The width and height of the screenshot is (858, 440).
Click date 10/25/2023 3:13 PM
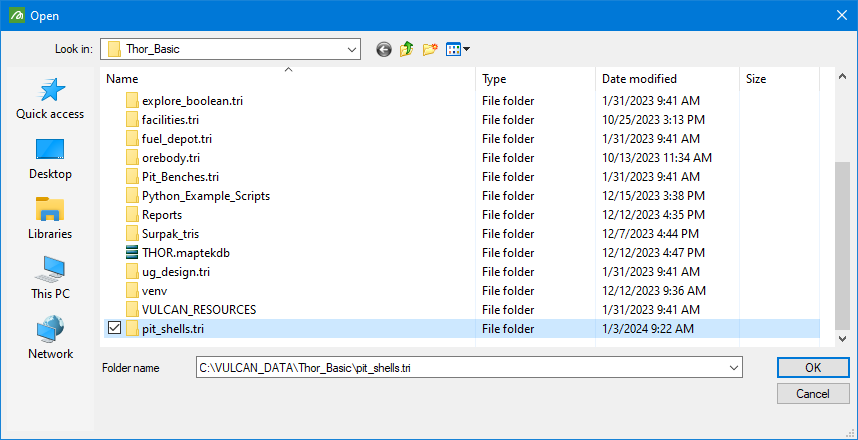pyautogui.click(x=653, y=120)
